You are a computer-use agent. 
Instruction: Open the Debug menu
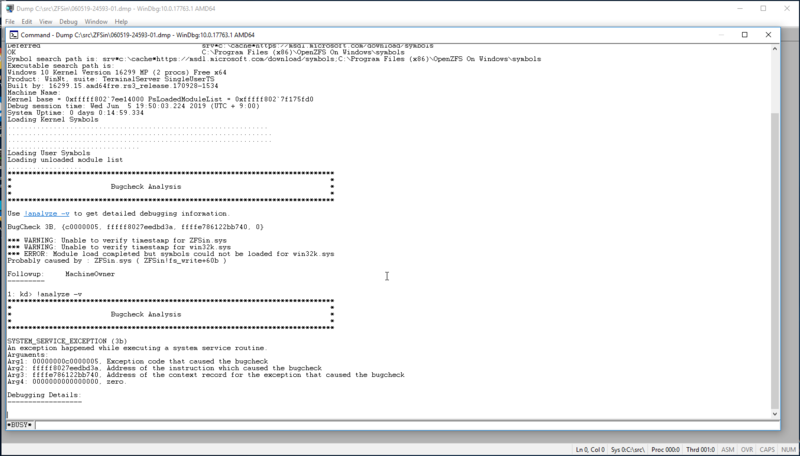coord(68,22)
